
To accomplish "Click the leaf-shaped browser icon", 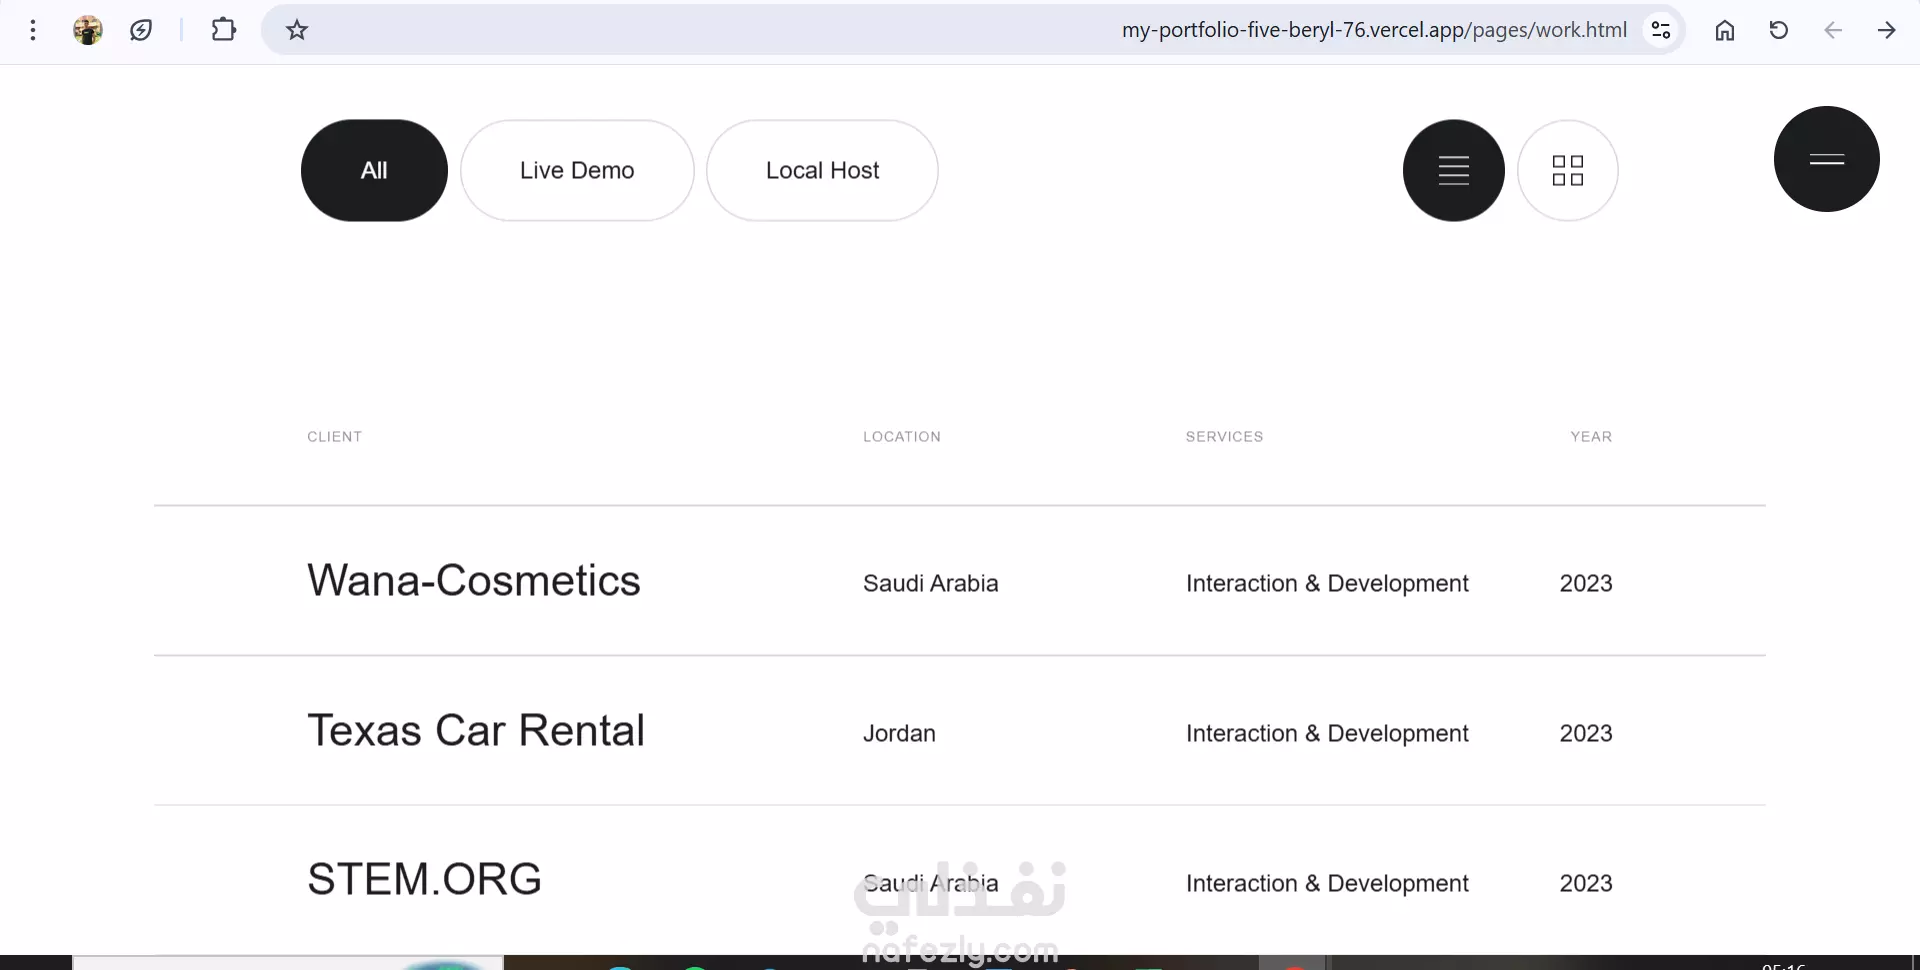I will click(x=141, y=30).
